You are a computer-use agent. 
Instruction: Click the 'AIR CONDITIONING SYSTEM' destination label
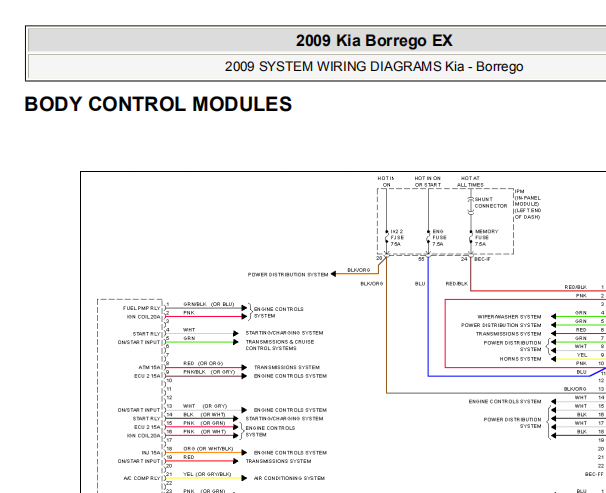(x=289, y=478)
